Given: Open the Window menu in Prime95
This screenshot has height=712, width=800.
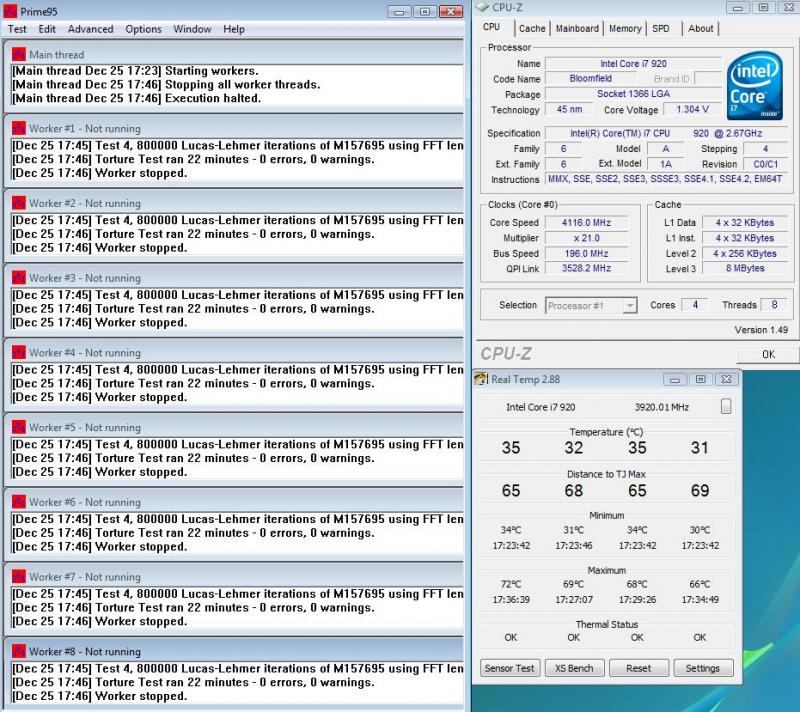Looking at the screenshot, I should coord(192,29).
